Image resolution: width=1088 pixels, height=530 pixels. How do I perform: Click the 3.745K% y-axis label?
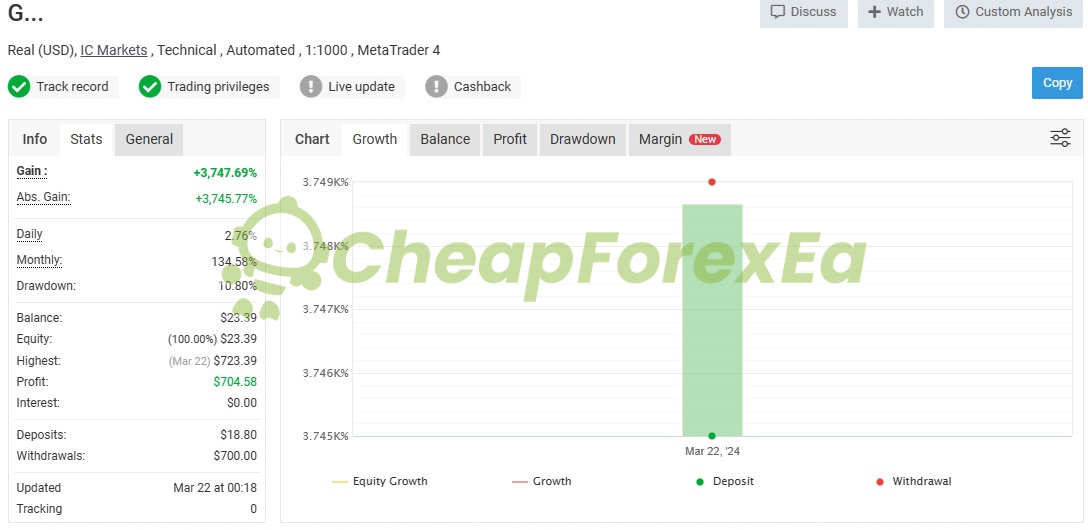pyautogui.click(x=325, y=436)
